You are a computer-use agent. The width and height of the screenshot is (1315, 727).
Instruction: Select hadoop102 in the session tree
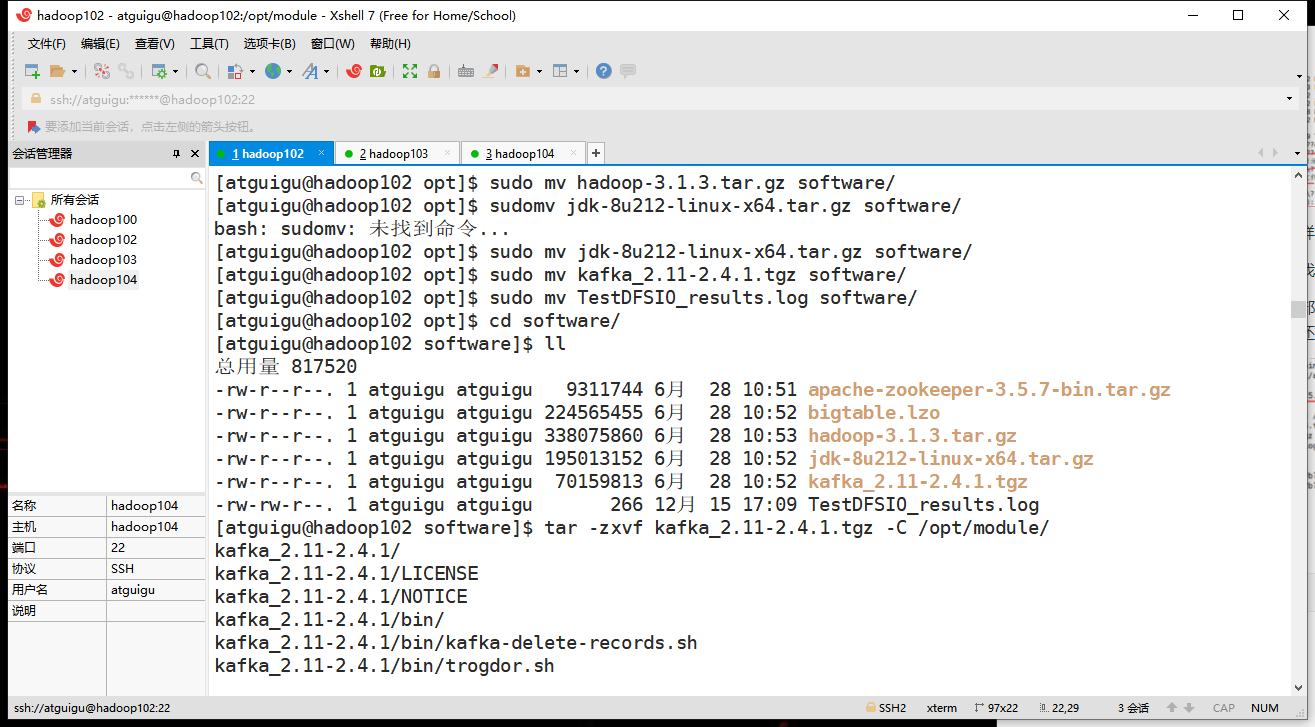click(x=103, y=240)
